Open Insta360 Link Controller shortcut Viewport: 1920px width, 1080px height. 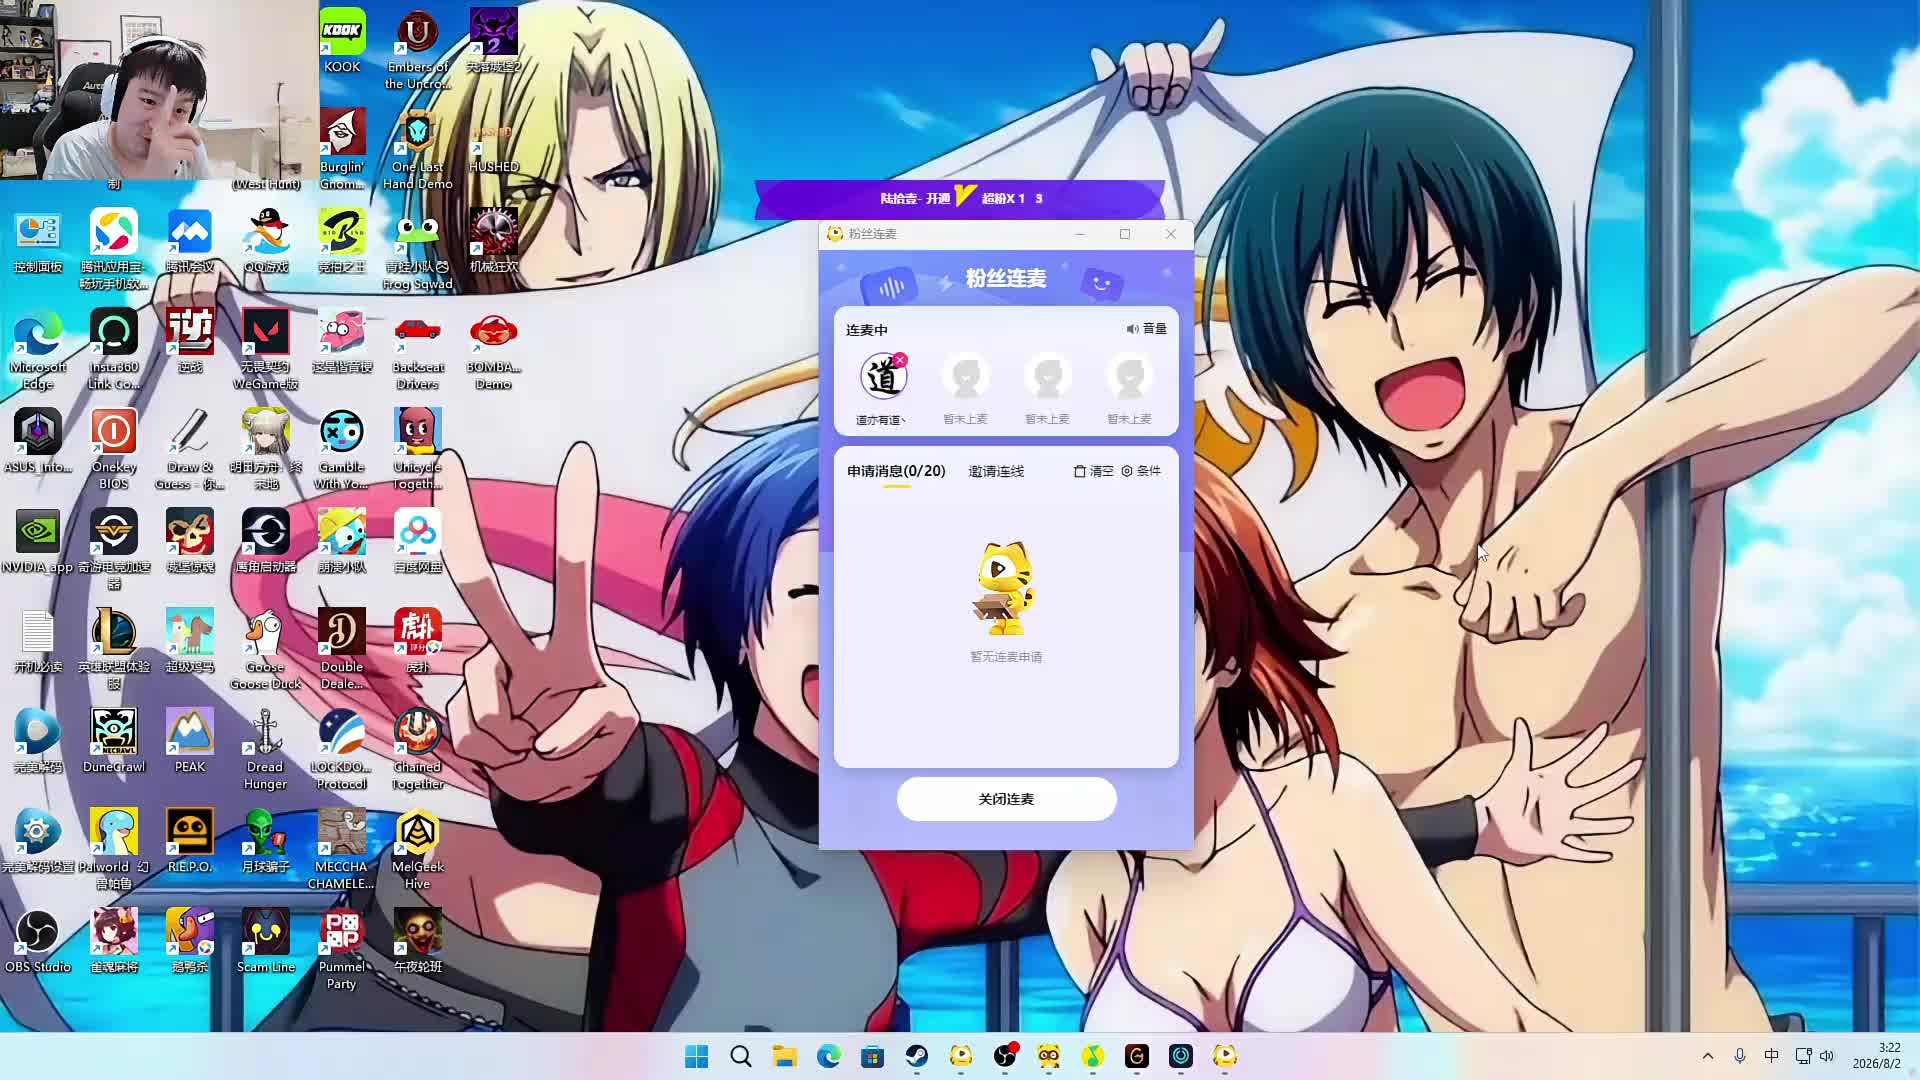114,348
